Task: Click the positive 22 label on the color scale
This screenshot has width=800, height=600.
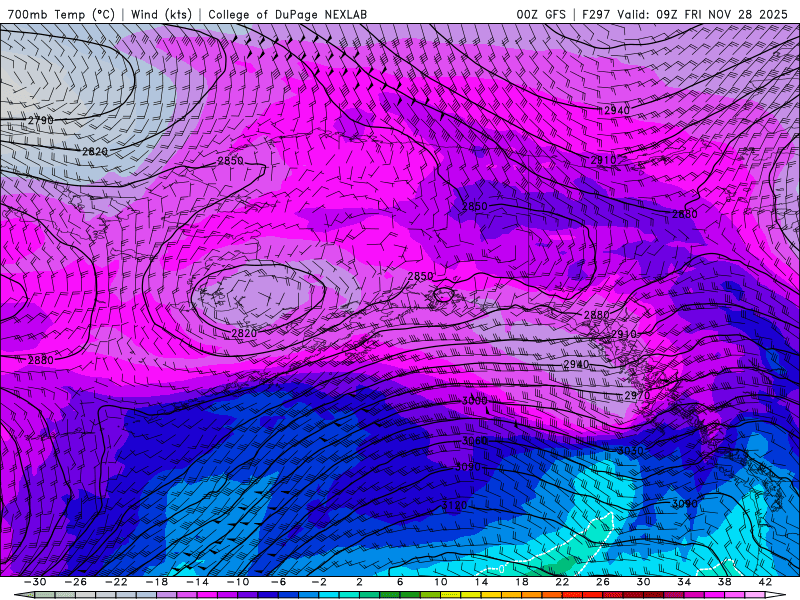Action: click(x=563, y=582)
